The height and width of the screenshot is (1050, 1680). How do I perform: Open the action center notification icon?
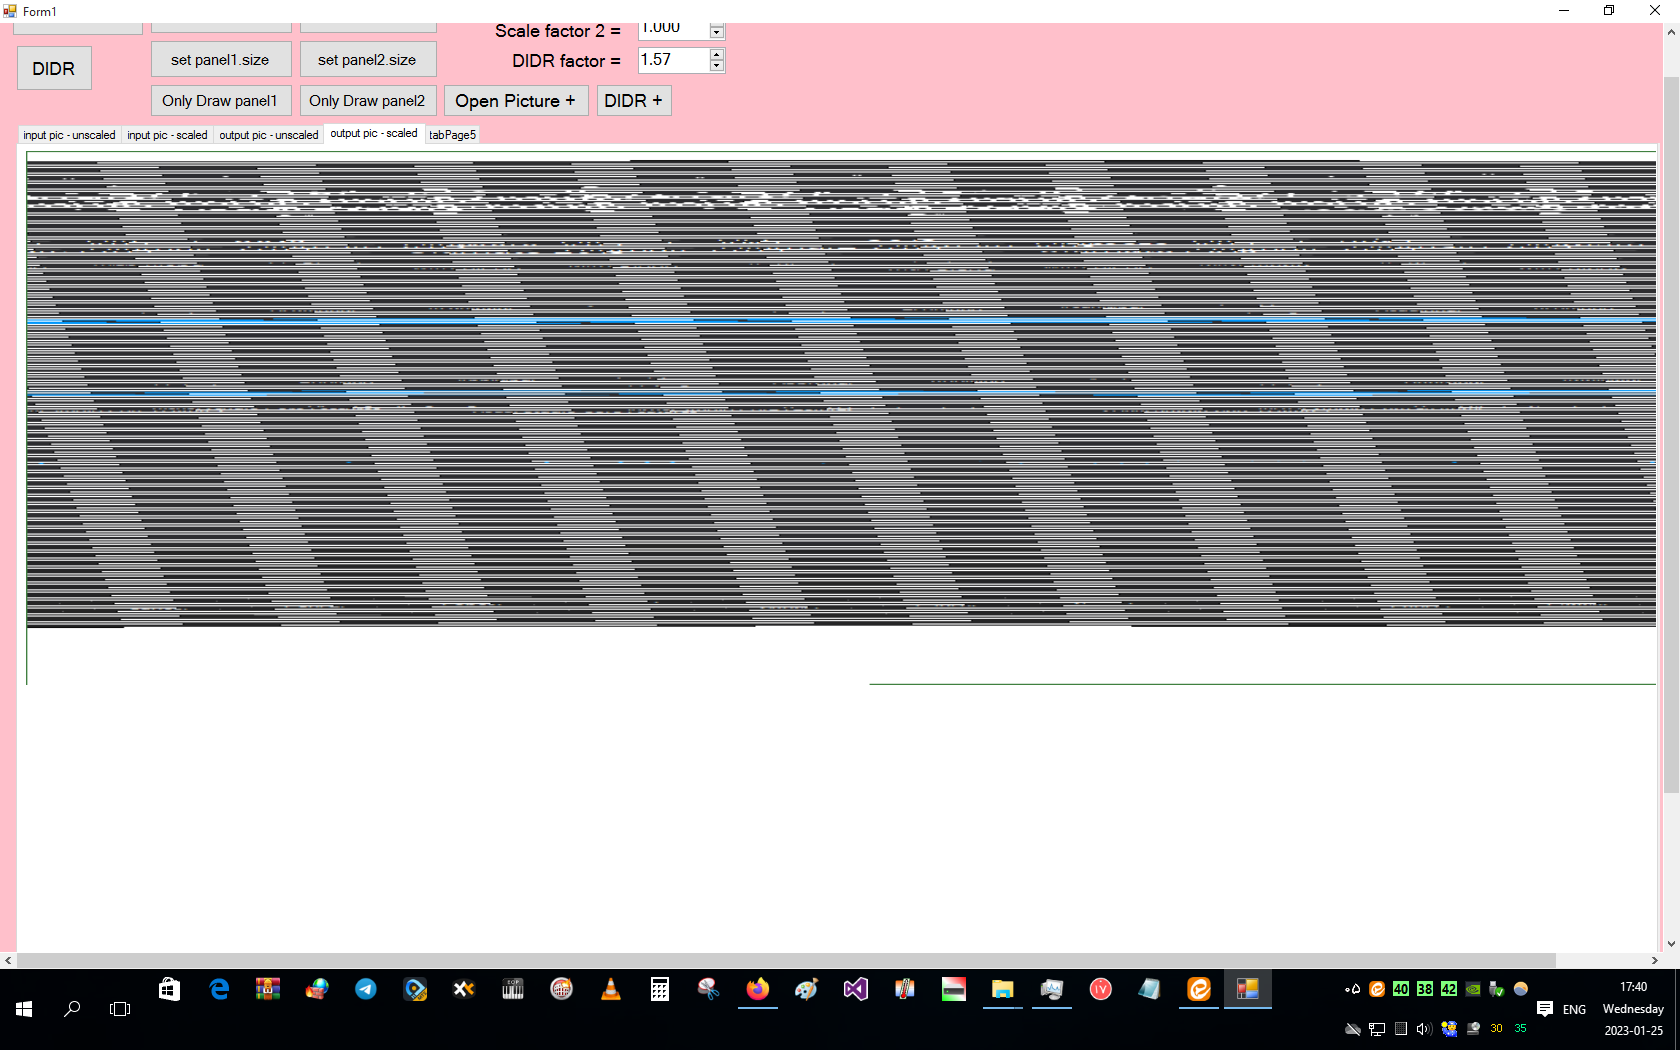1545,1009
